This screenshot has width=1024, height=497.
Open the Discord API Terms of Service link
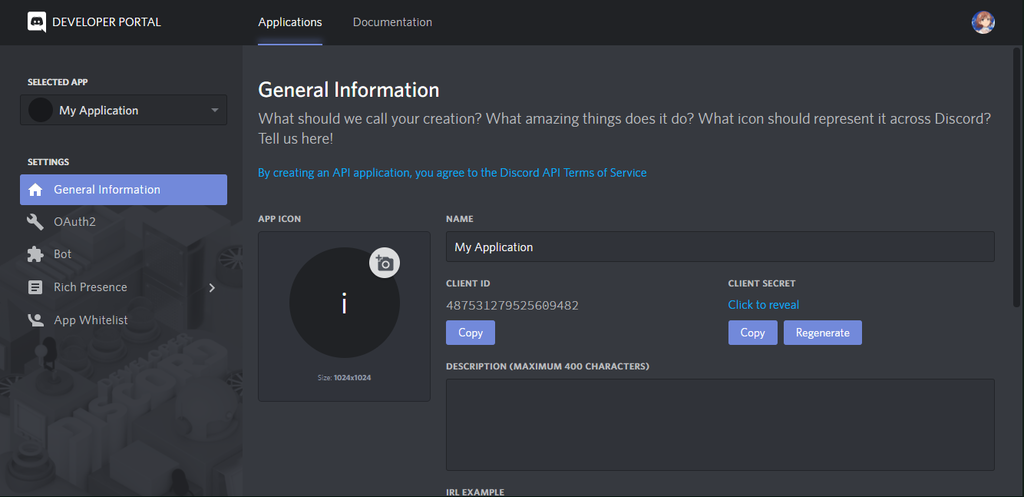pyautogui.click(x=452, y=173)
